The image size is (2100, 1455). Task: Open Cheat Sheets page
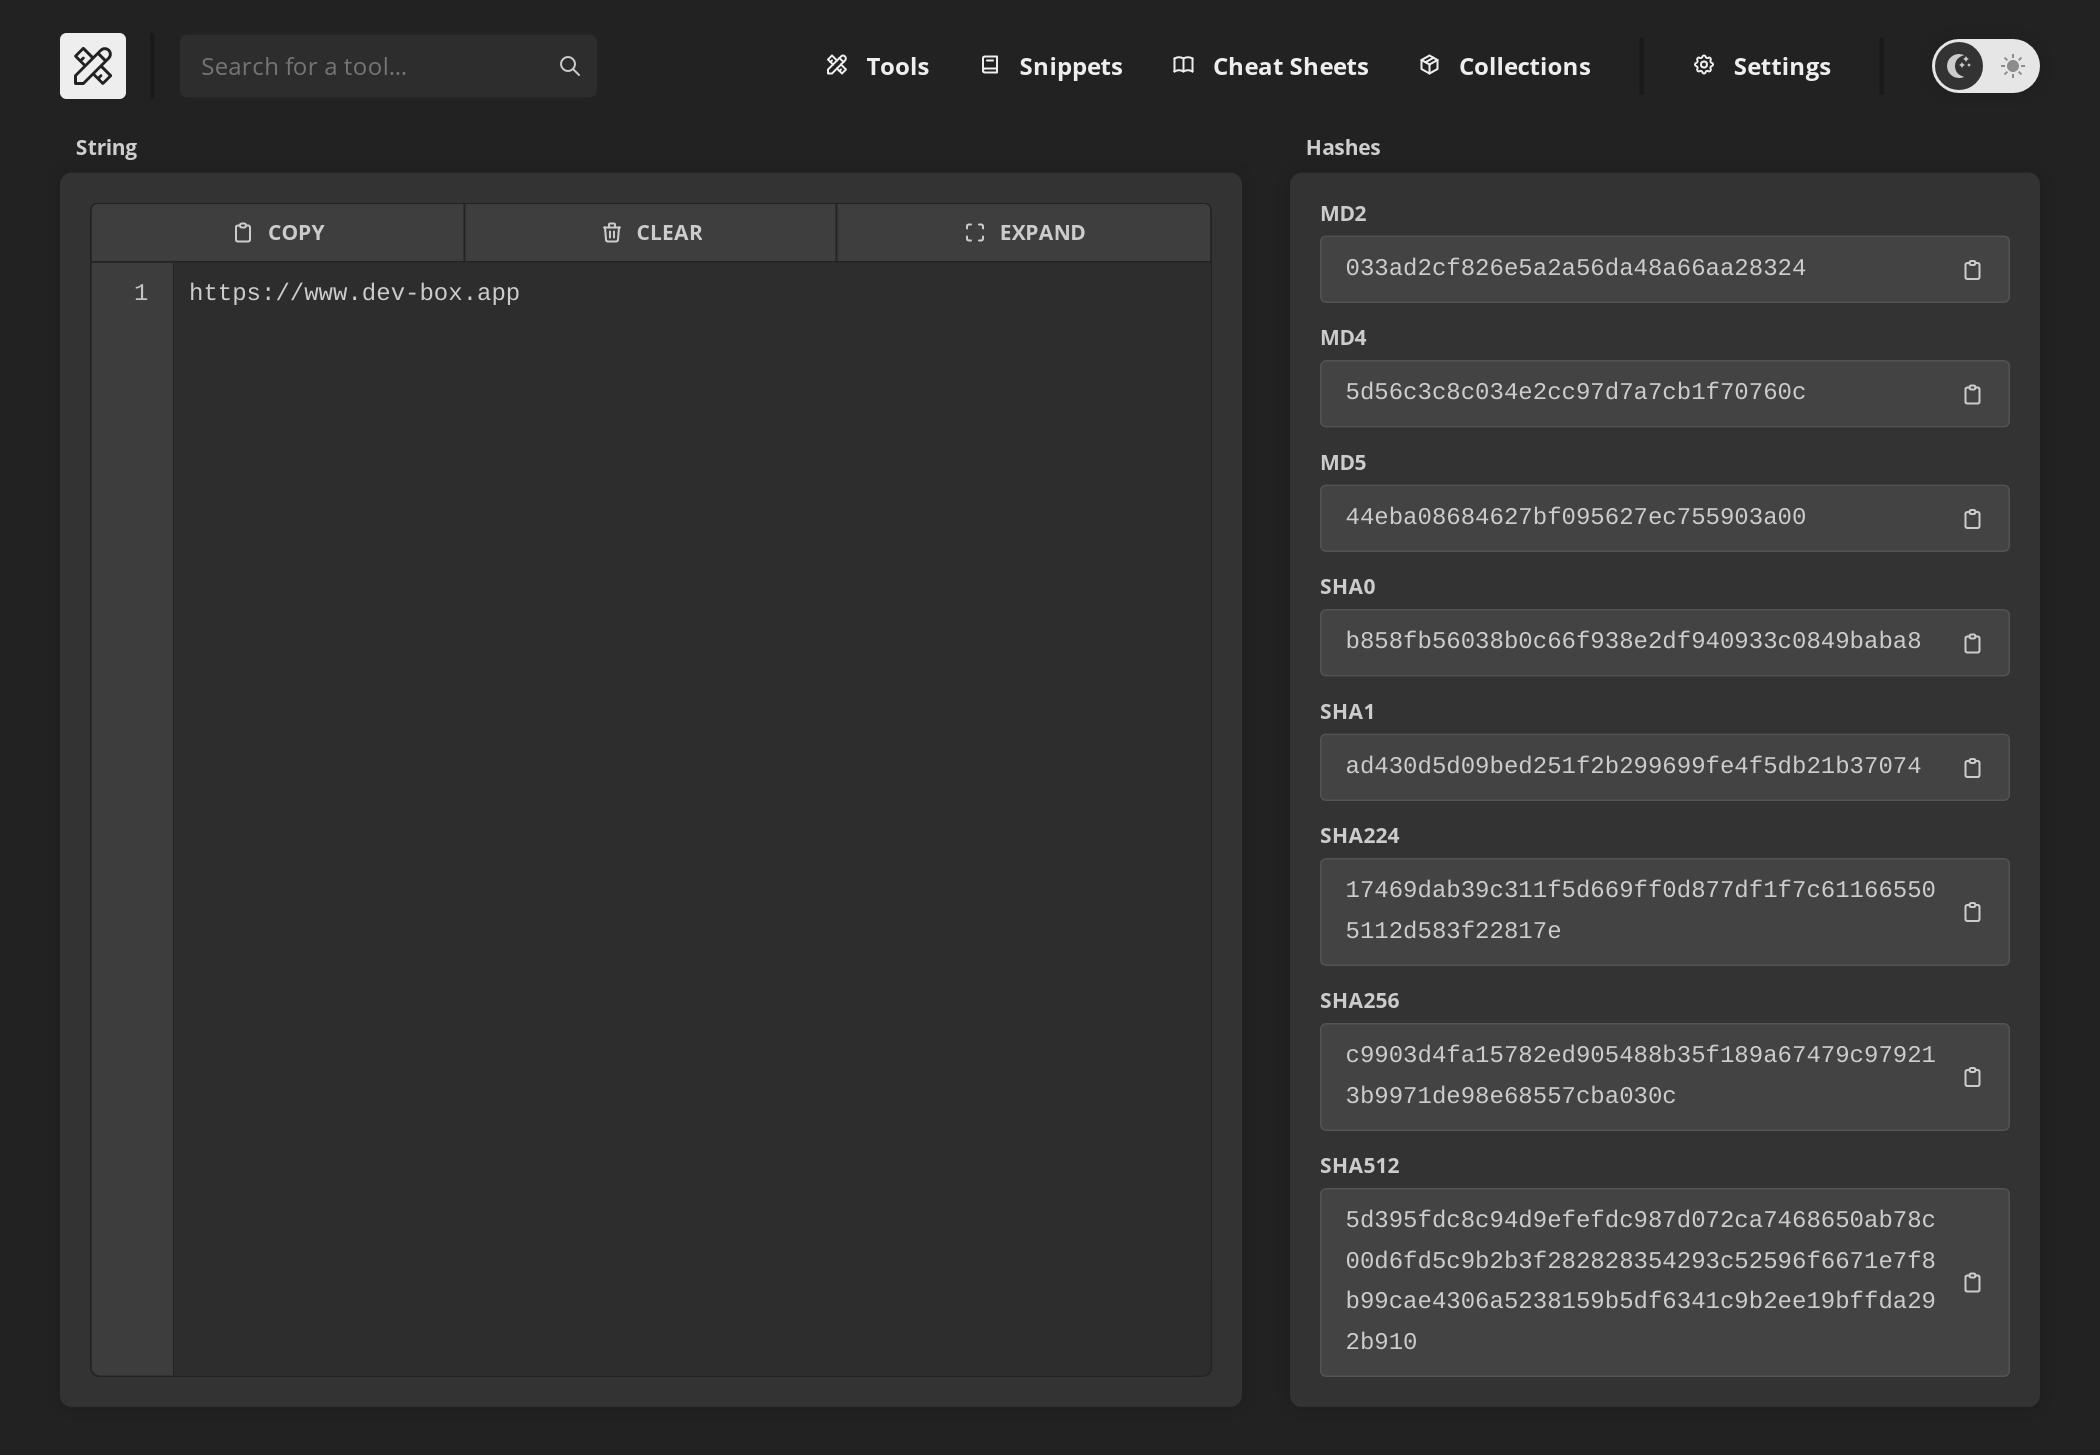click(x=1270, y=66)
